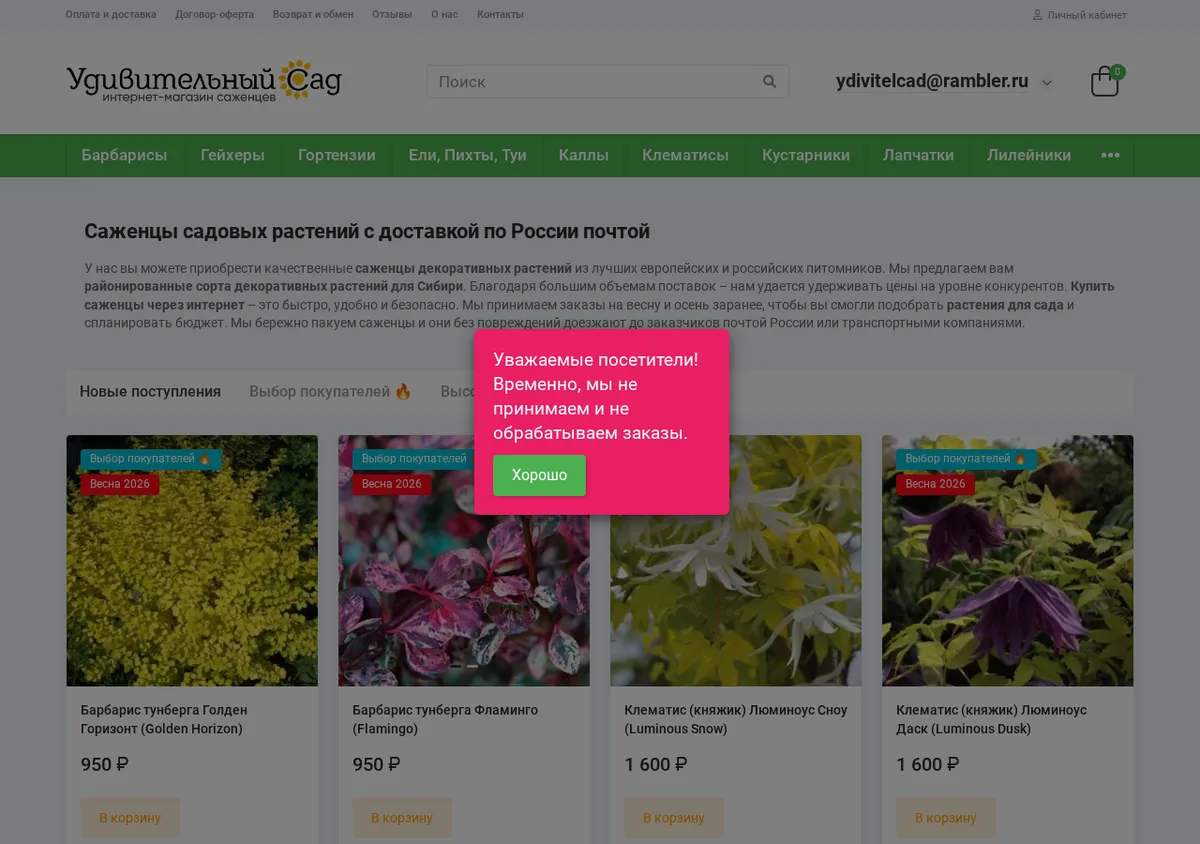Go to Гортензии in the green menu

(336, 155)
